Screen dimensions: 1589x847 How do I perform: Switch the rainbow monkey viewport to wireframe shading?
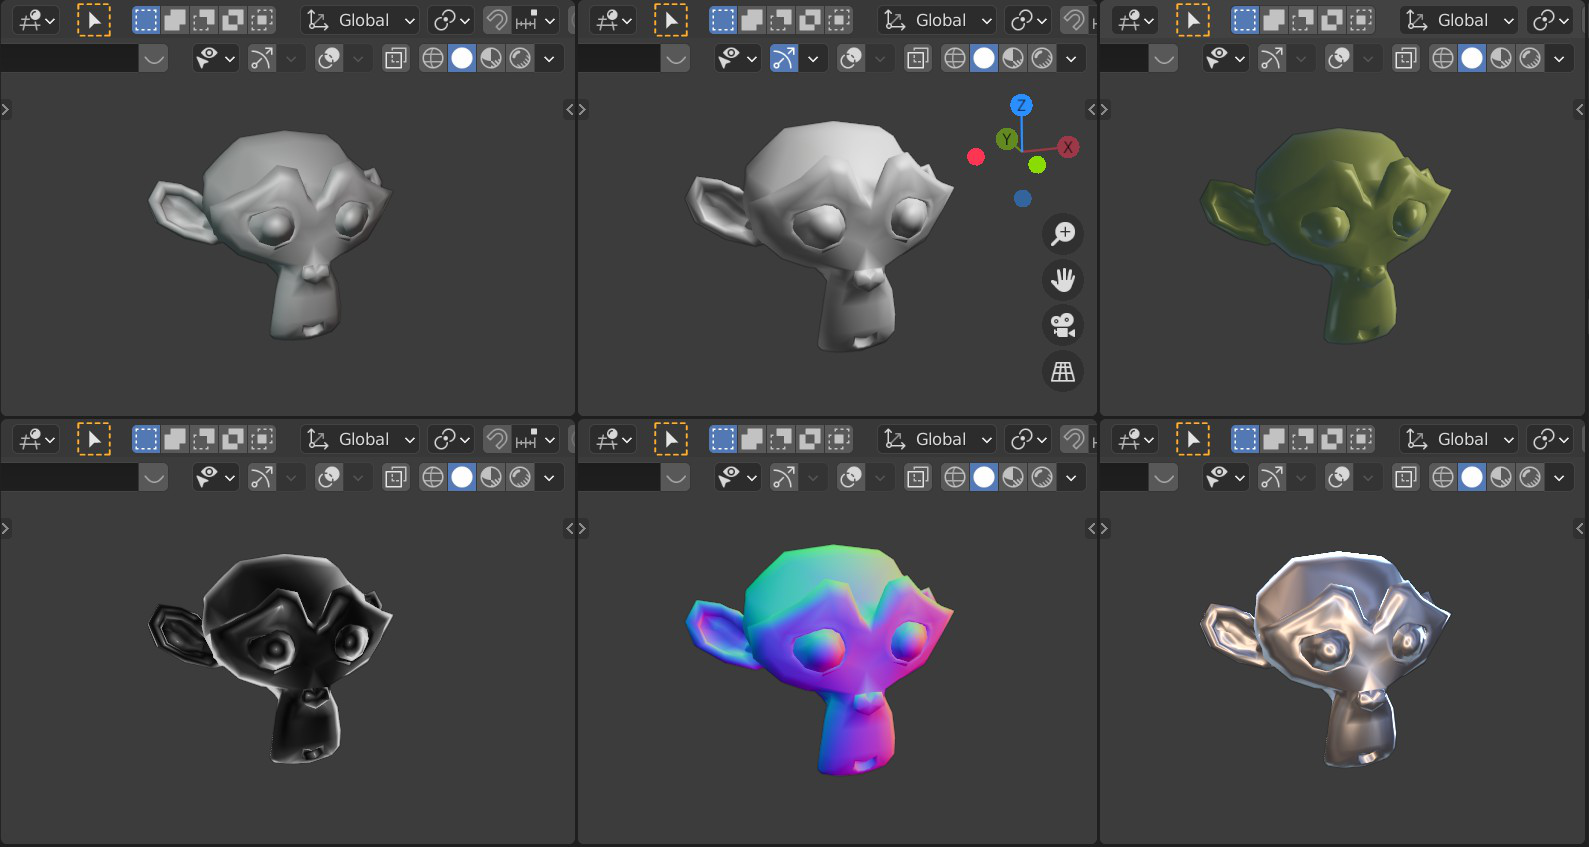[955, 478]
